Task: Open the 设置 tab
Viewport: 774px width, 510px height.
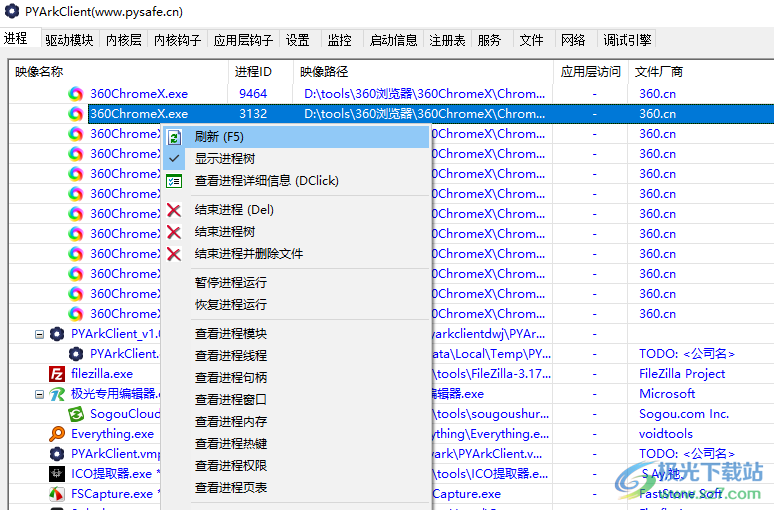Action: (298, 40)
